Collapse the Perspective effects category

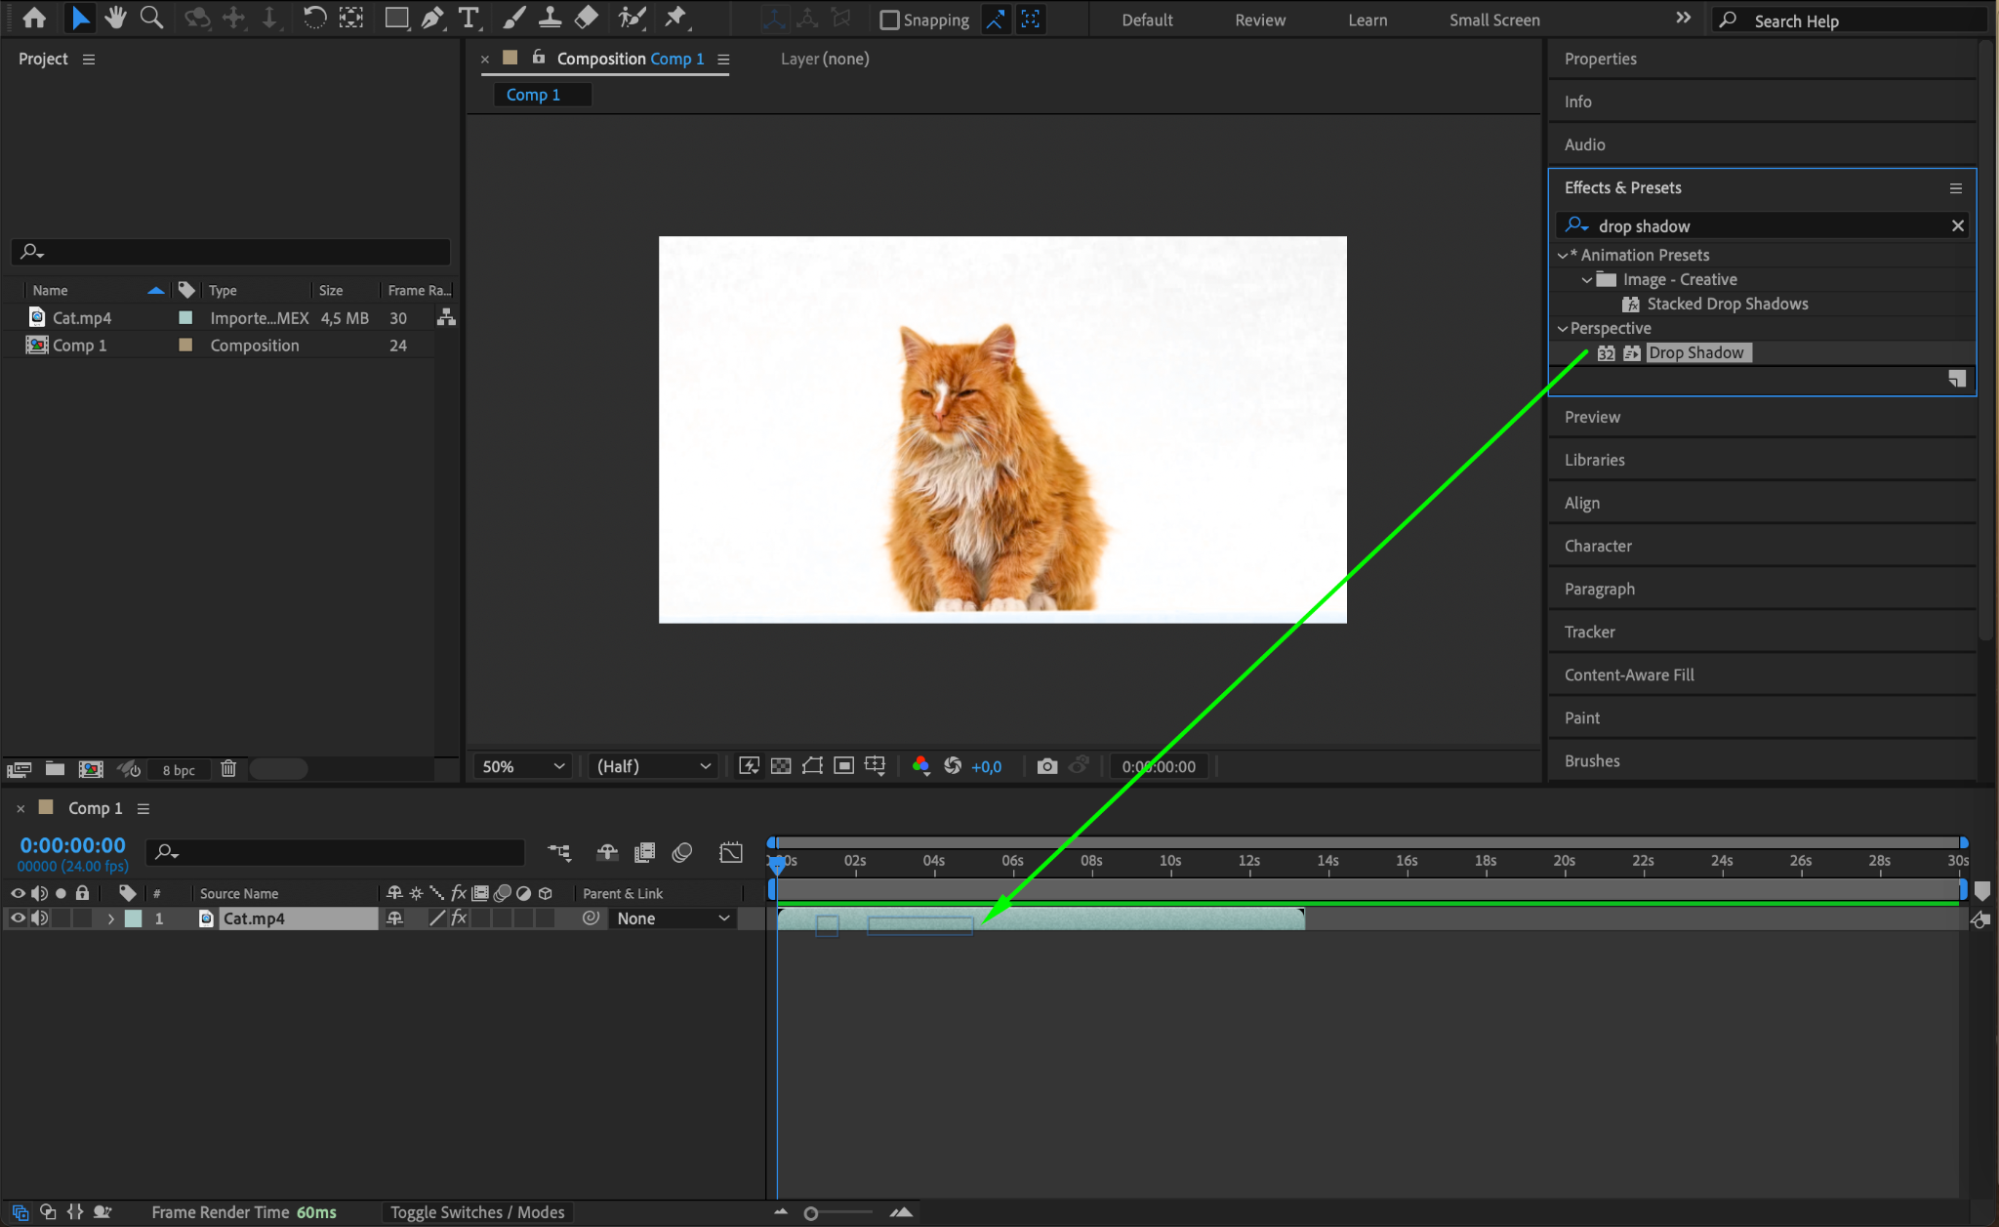coord(1562,328)
